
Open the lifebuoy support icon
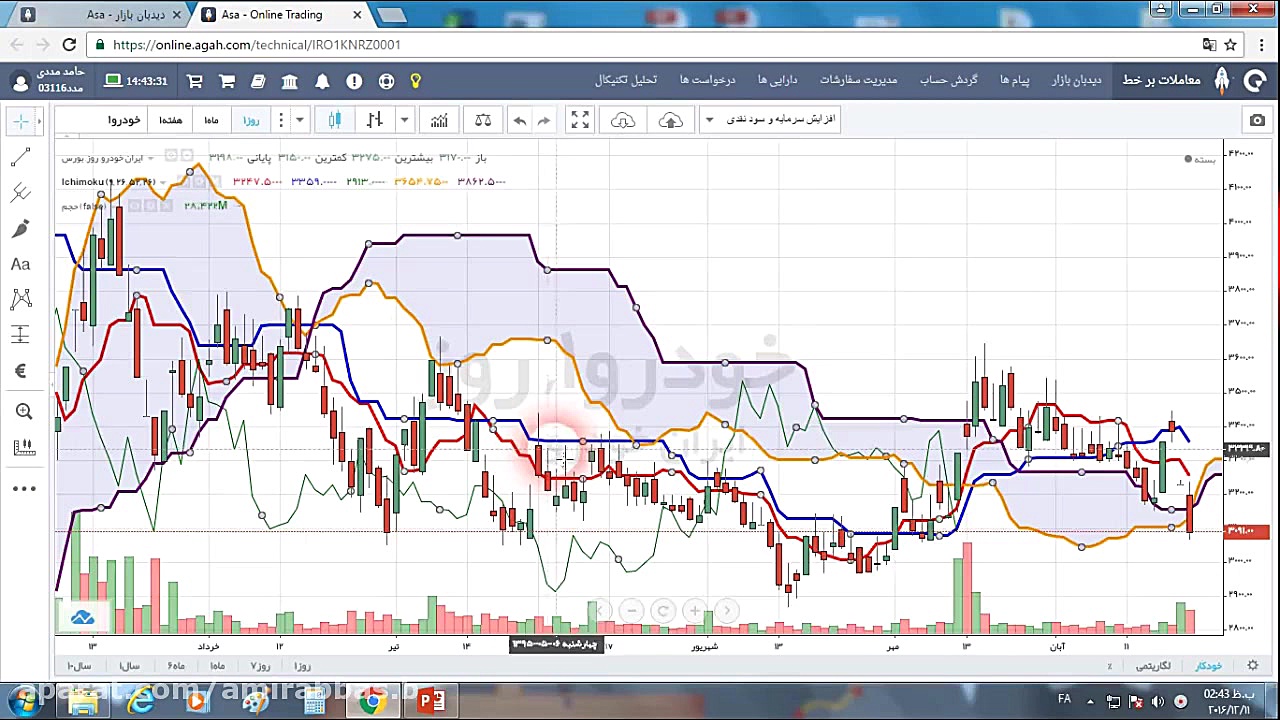tap(386, 81)
